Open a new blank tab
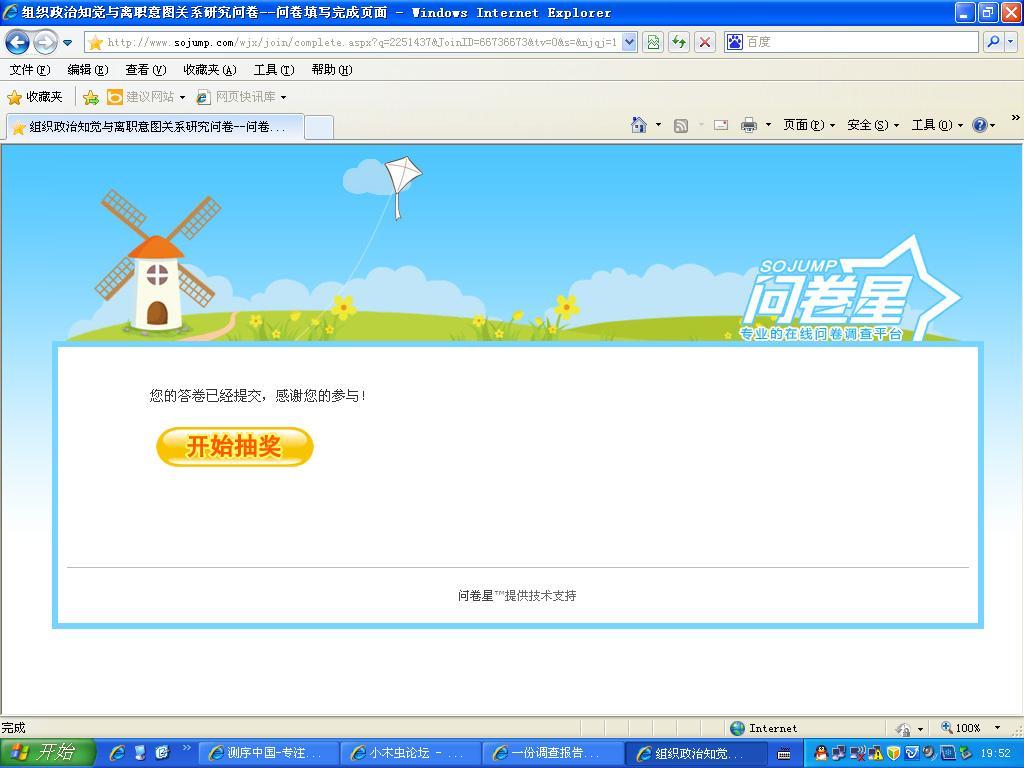Screen dimensions: 1024x768 (x=319, y=127)
